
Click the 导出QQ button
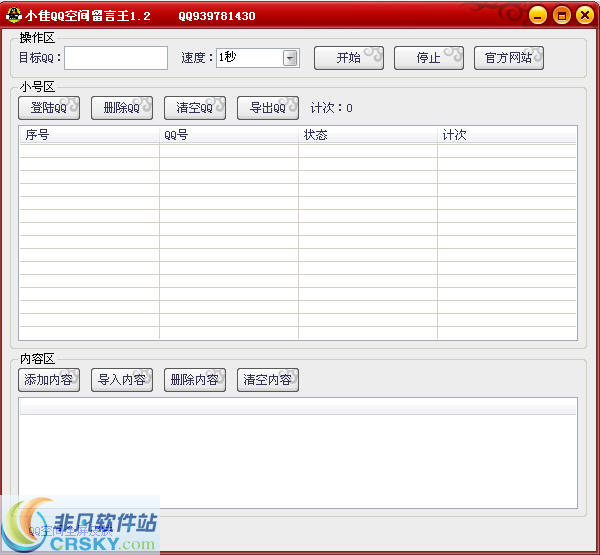[268, 108]
